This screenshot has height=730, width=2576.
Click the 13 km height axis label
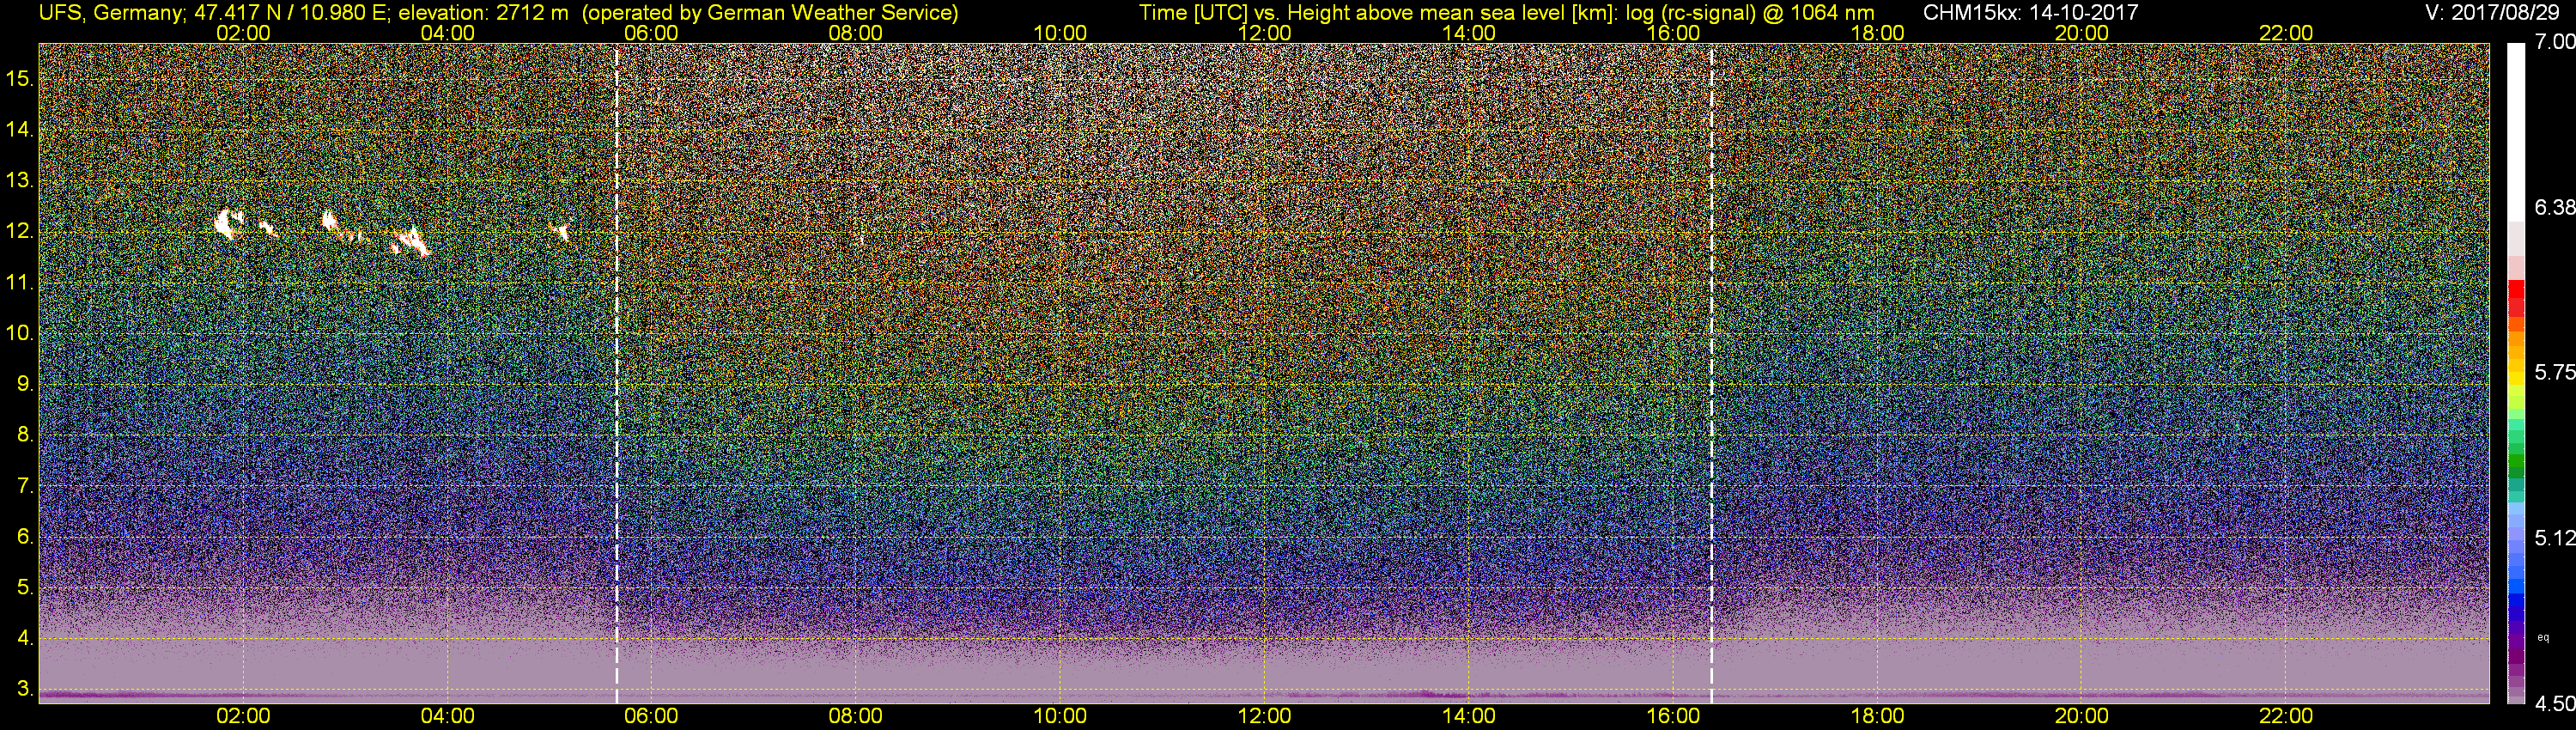19,180
